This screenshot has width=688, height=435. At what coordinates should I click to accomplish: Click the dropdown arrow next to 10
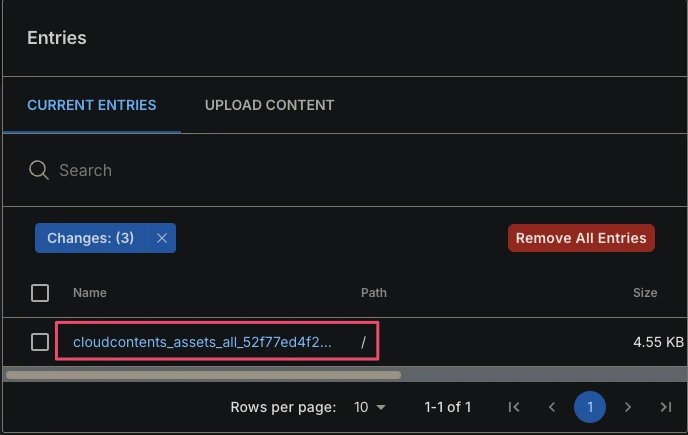[x=381, y=407]
